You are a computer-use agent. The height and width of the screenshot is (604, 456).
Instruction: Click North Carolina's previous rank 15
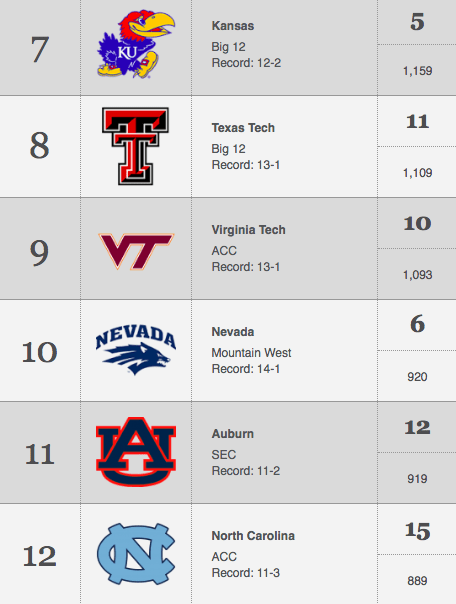click(417, 531)
